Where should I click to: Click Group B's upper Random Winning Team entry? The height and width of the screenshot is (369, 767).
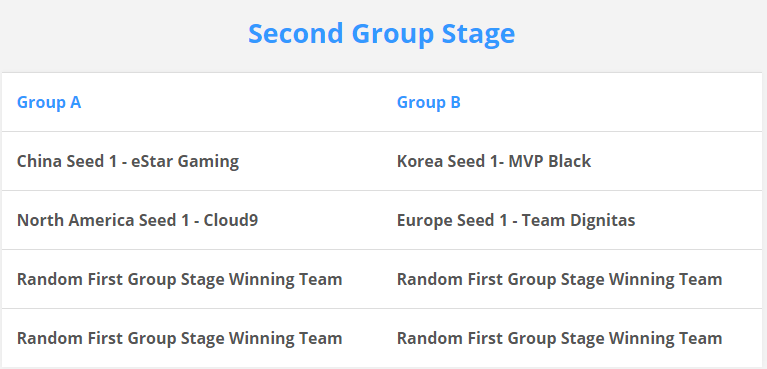[559, 279]
